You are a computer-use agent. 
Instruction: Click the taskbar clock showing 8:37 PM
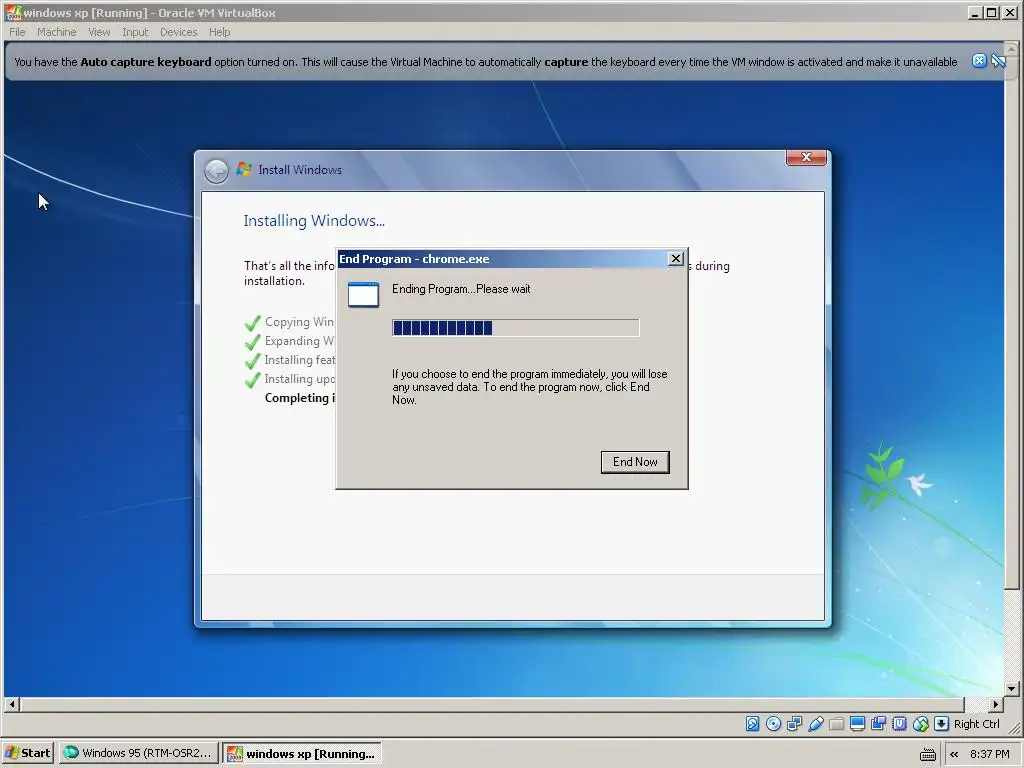point(989,754)
